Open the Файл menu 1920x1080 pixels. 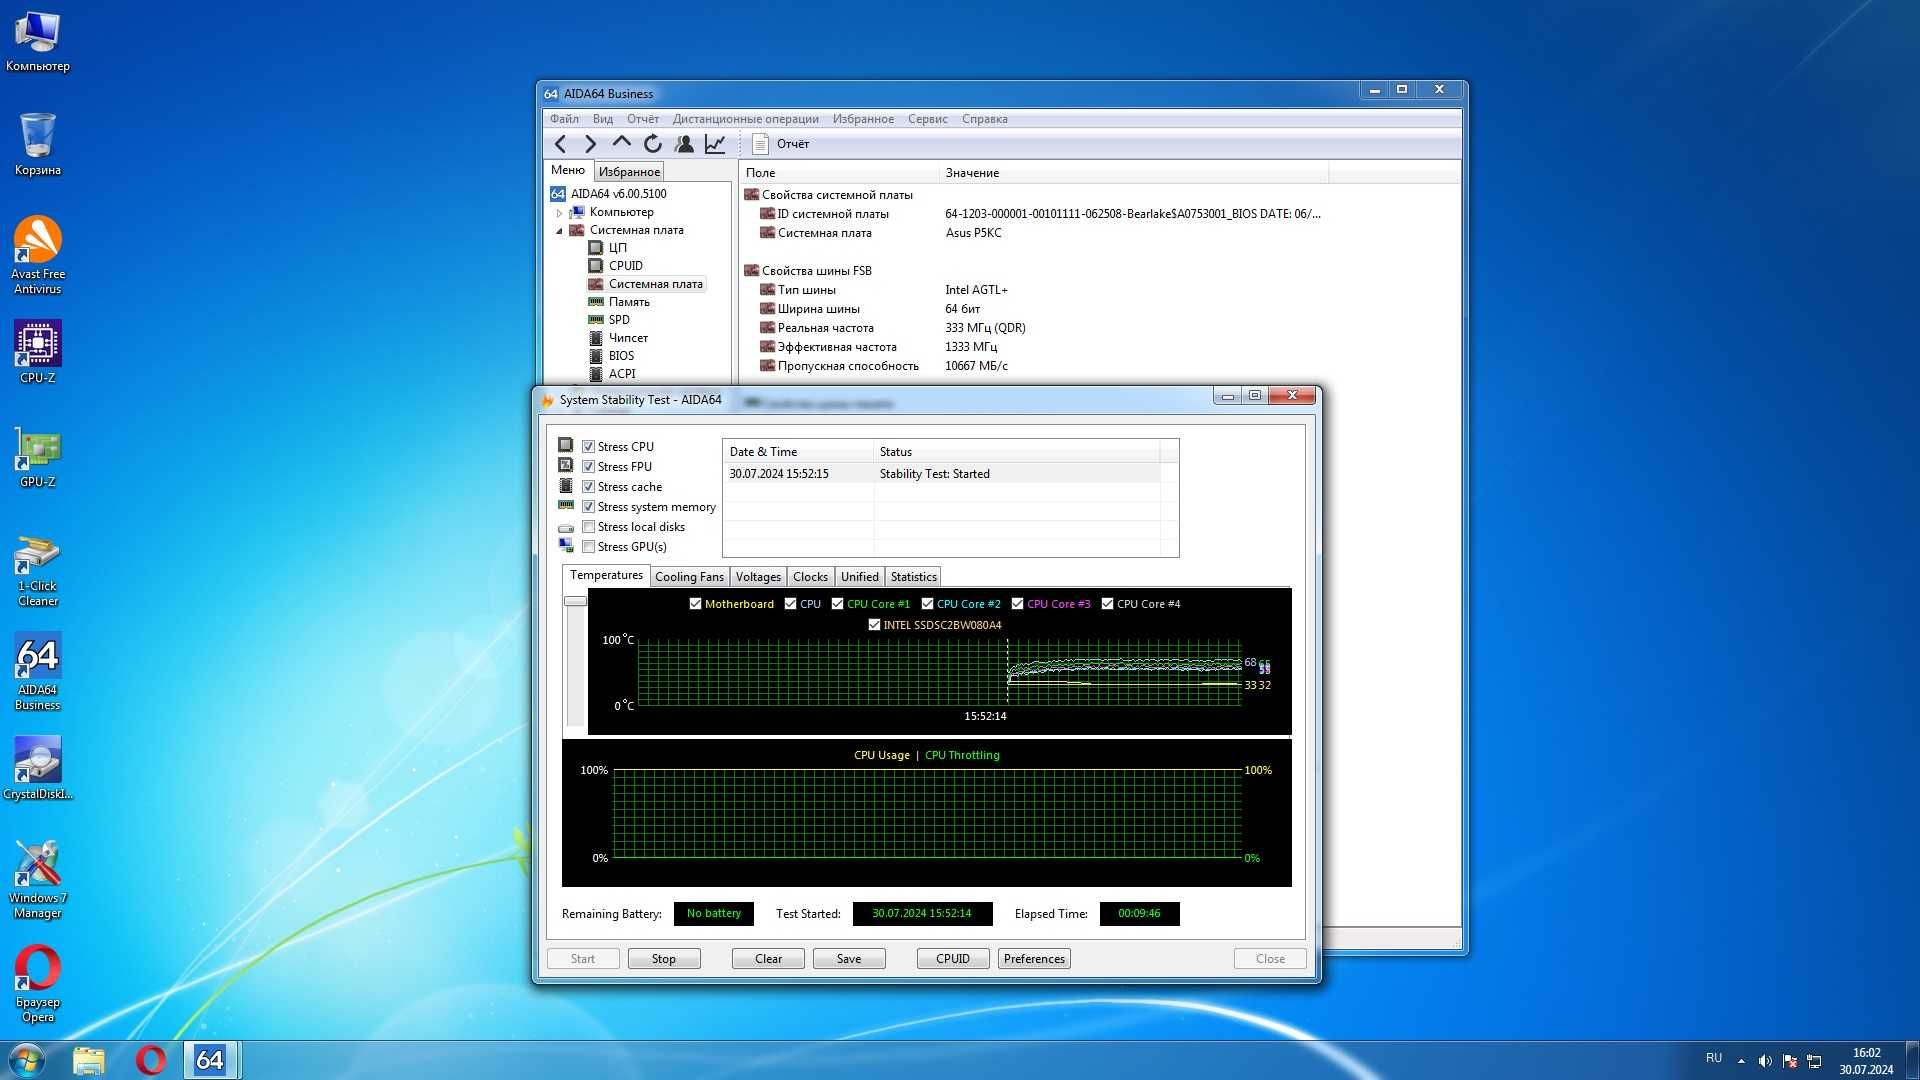564,119
